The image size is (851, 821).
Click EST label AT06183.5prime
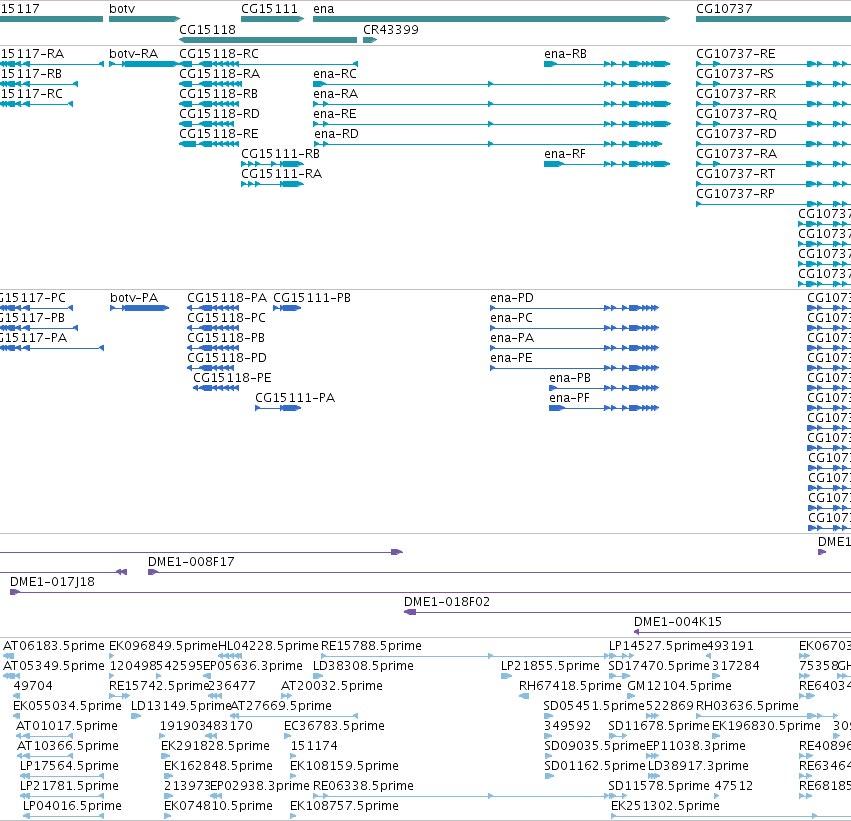click(x=53, y=646)
